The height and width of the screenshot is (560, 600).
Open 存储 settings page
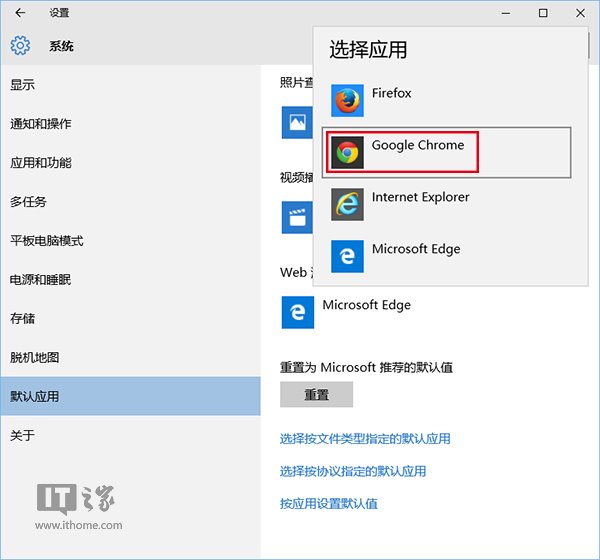[x=23, y=318]
